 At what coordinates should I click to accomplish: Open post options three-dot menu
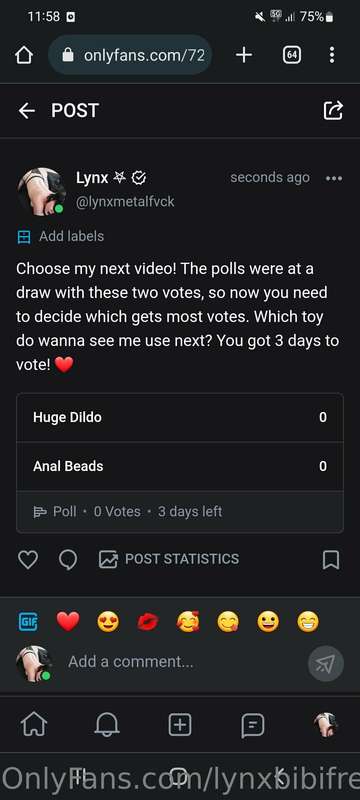click(x=334, y=178)
